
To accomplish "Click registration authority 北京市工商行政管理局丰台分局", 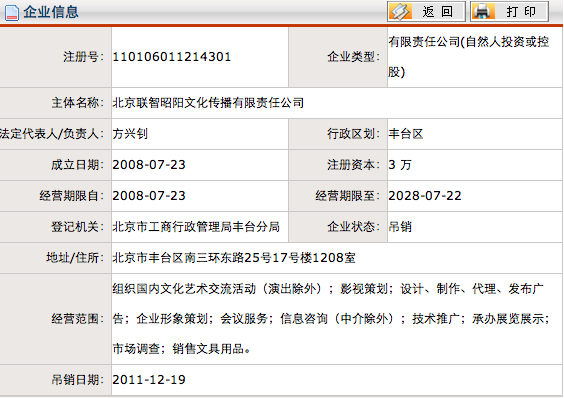I will (196, 227).
